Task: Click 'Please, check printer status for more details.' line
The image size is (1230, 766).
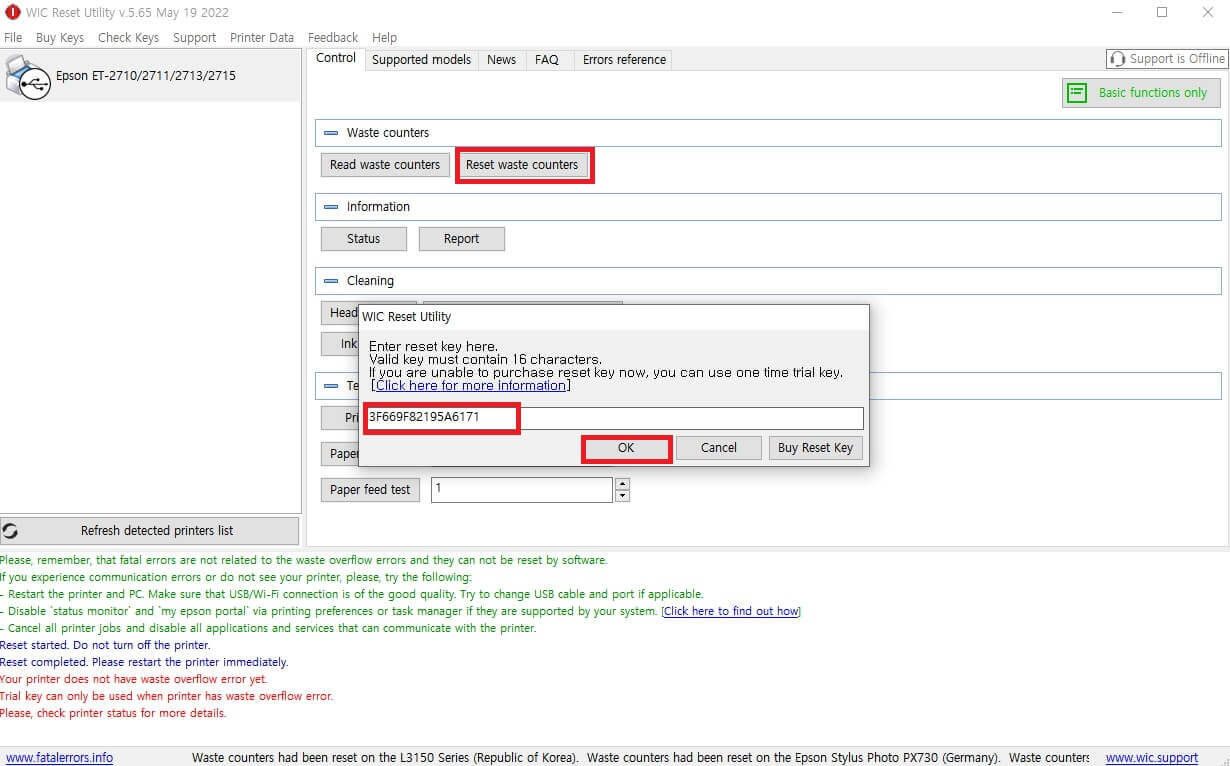Action: click(x=113, y=713)
